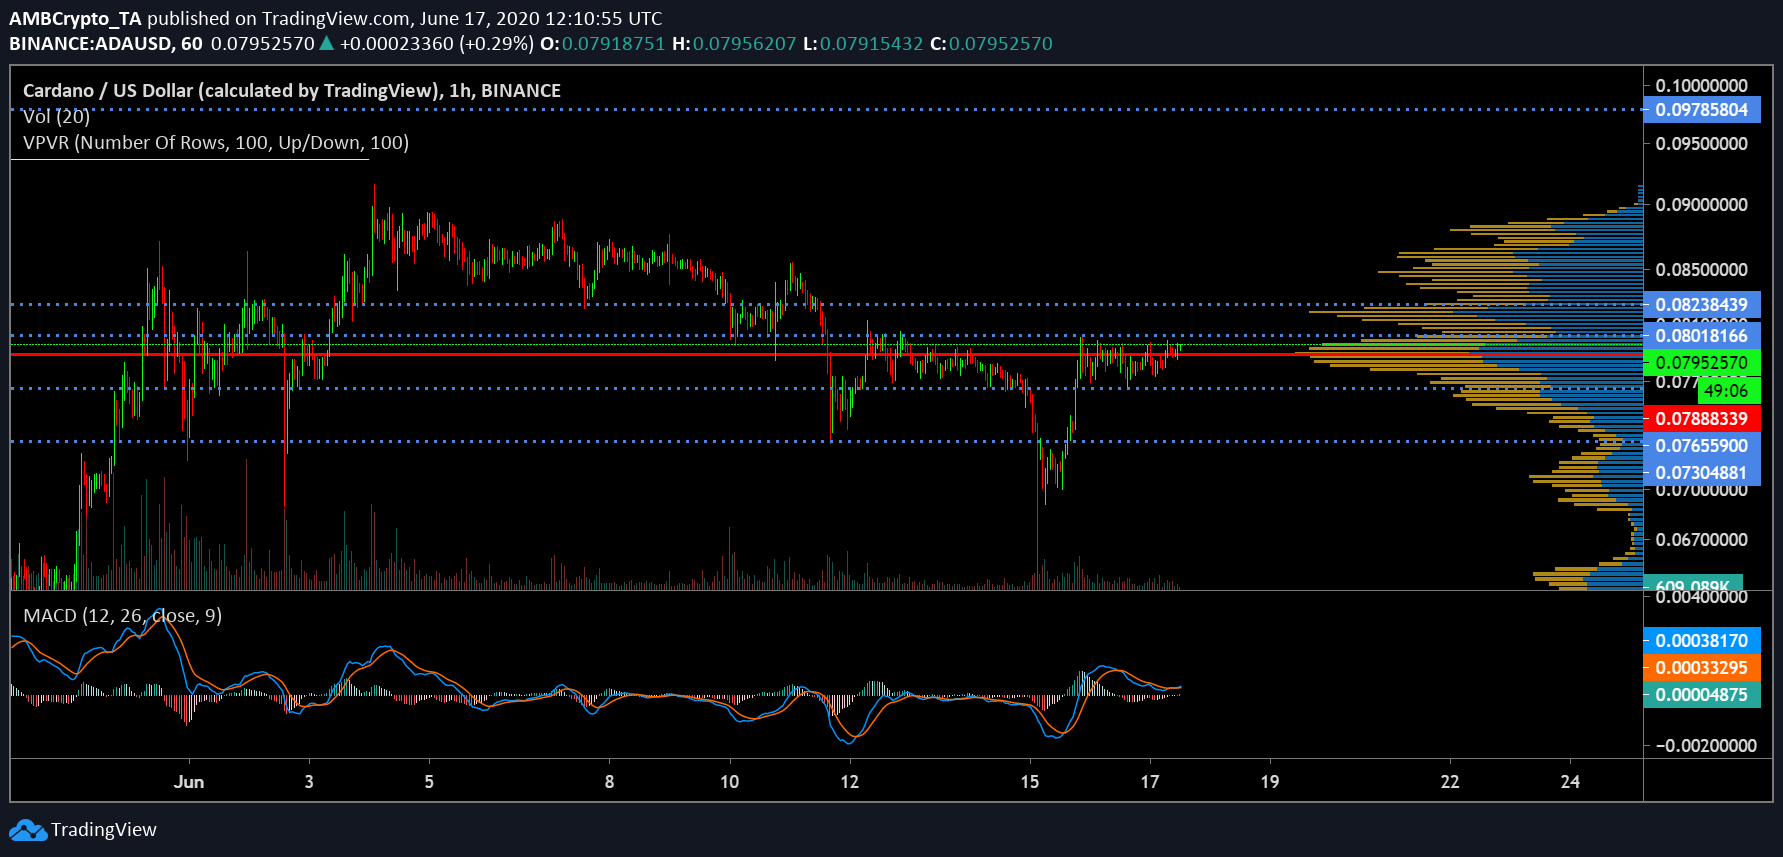The width and height of the screenshot is (1783, 857).
Task: Click the 0.09000000 price axis tick
Action: [1701, 205]
